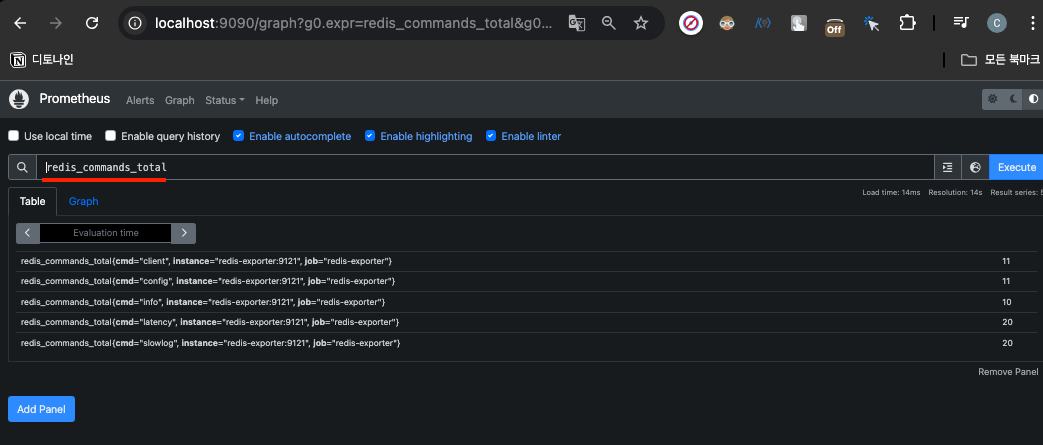Switch to light theme sun icon

coord(992,99)
